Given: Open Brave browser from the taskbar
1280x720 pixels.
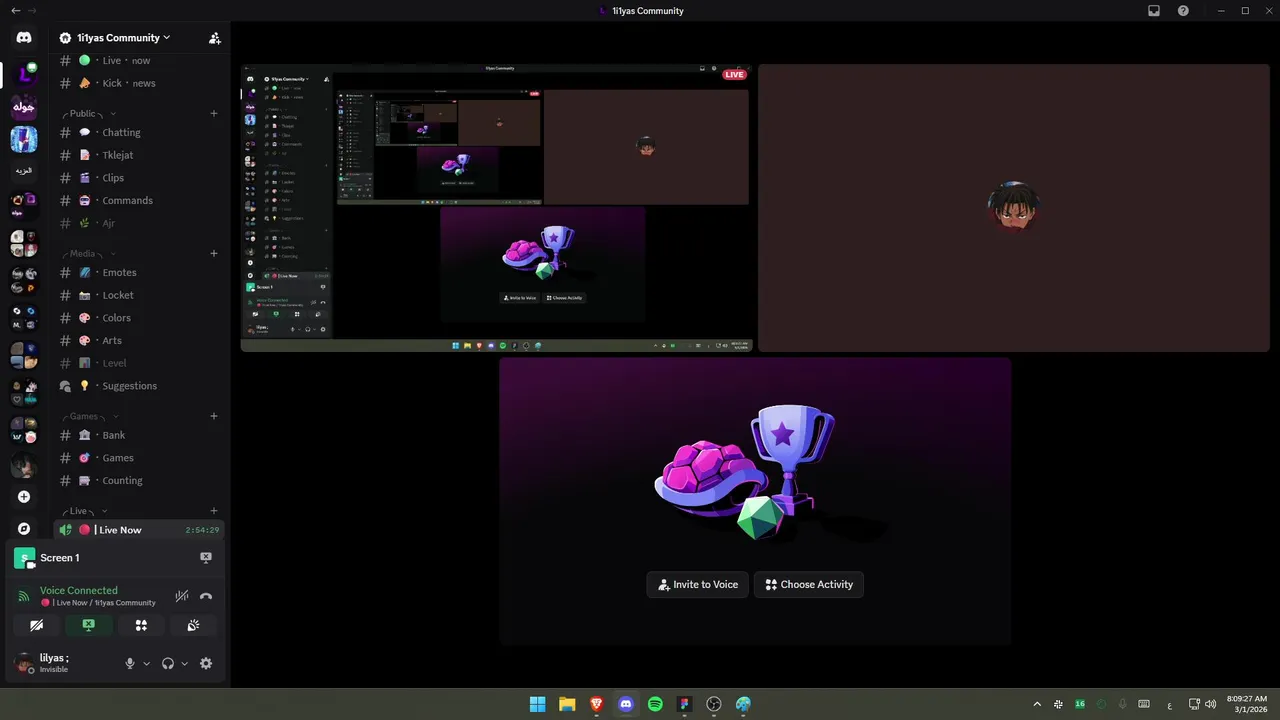Looking at the screenshot, I should pos(596,704).
